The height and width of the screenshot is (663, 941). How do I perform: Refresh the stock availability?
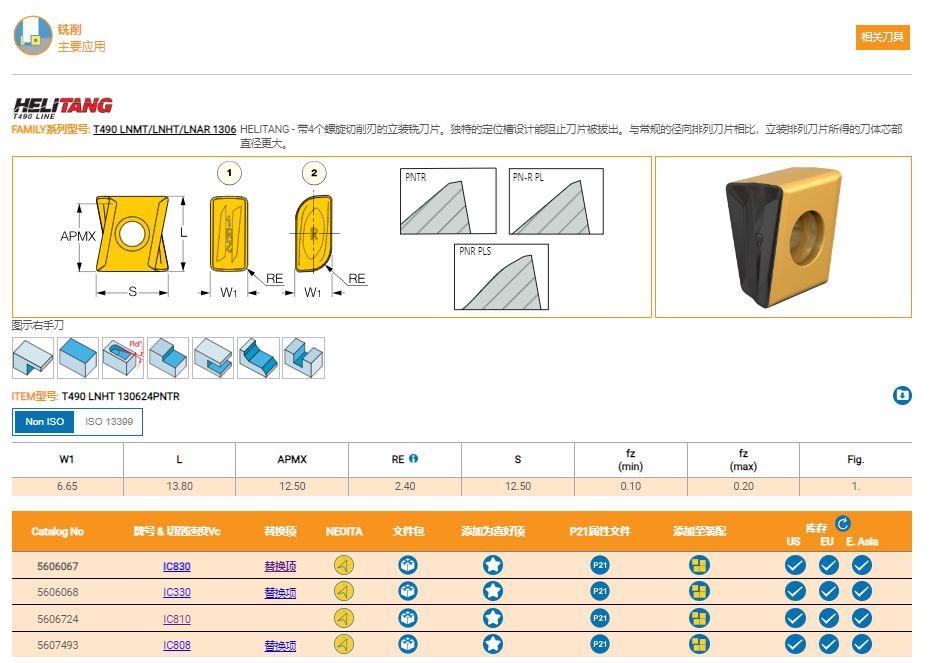pyautogui.click(x=843, y=523)
